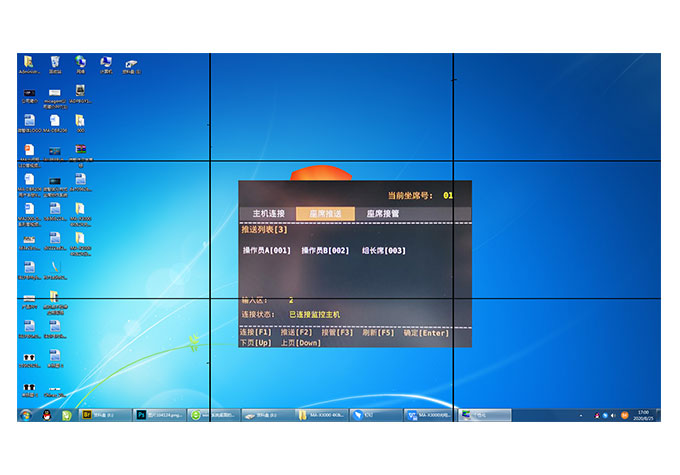
Task: Switch to the green browser taskbar button
Action: 214,415
